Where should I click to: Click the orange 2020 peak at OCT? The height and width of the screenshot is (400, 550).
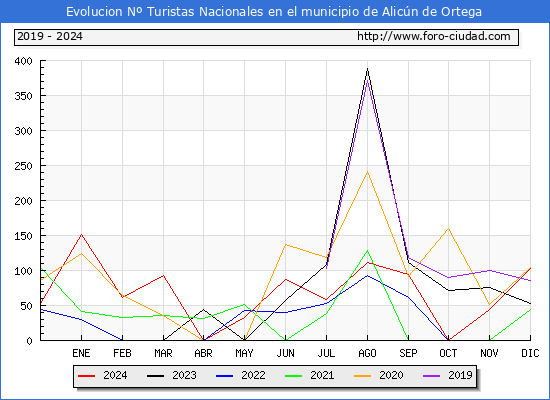[448, 228]
